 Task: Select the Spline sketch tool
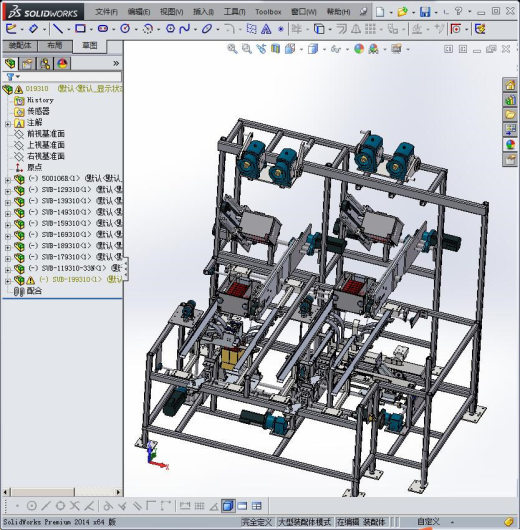(185, 29)
